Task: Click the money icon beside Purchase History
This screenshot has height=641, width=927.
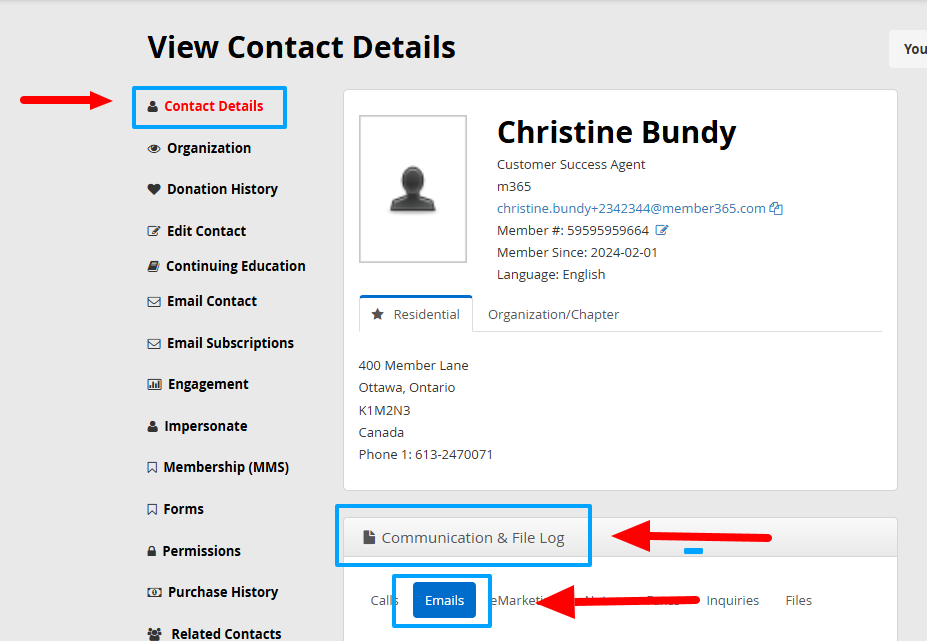Action: 154,593
